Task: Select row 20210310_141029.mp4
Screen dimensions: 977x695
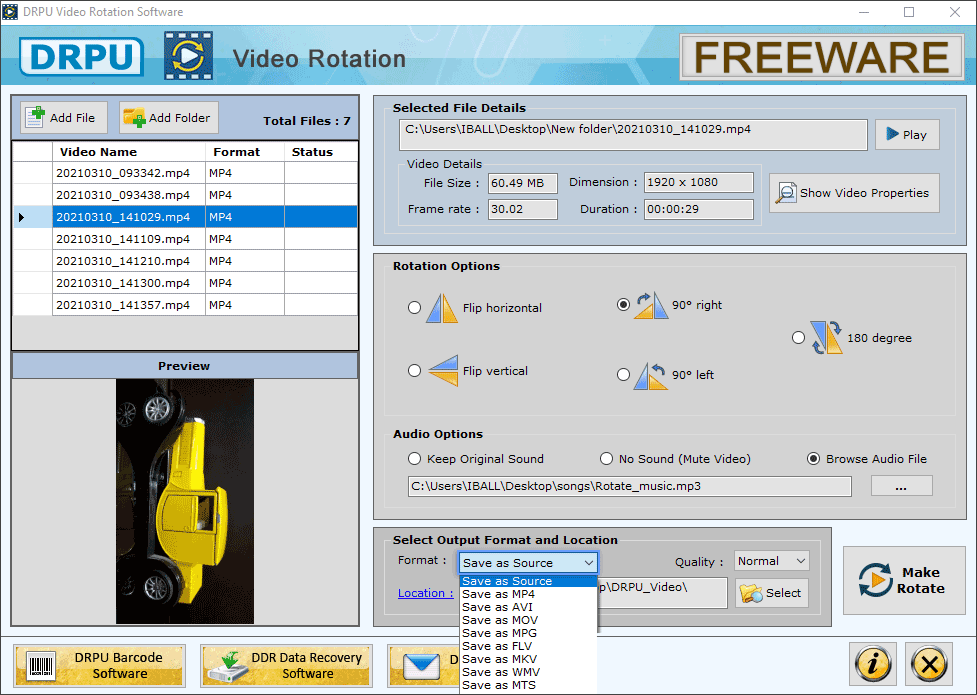Action: [185, 217]
